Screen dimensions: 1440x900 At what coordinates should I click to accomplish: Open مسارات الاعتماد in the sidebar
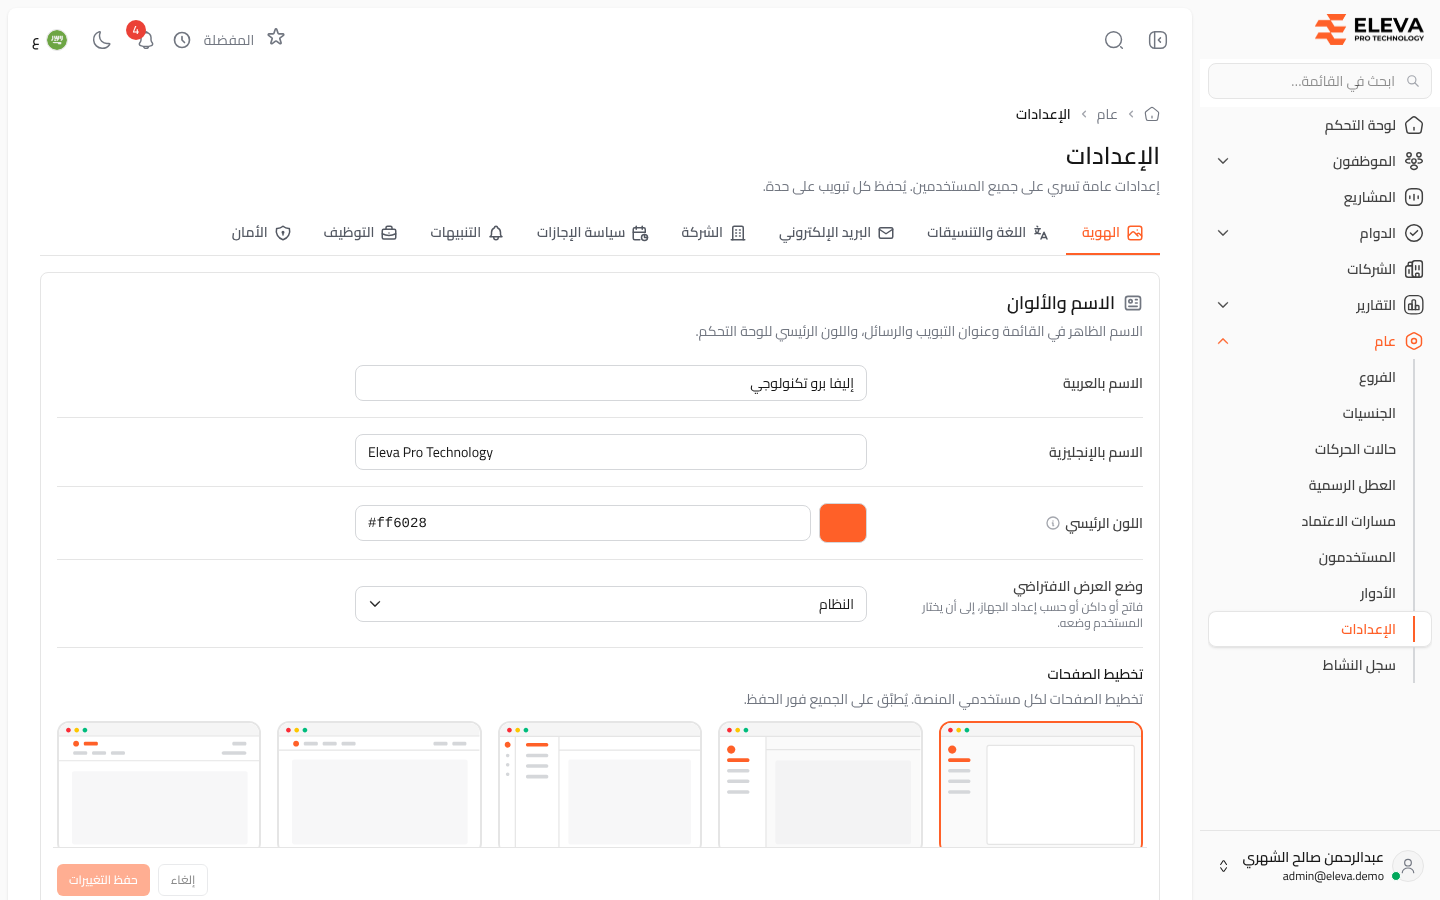(x=1320, y=521)
